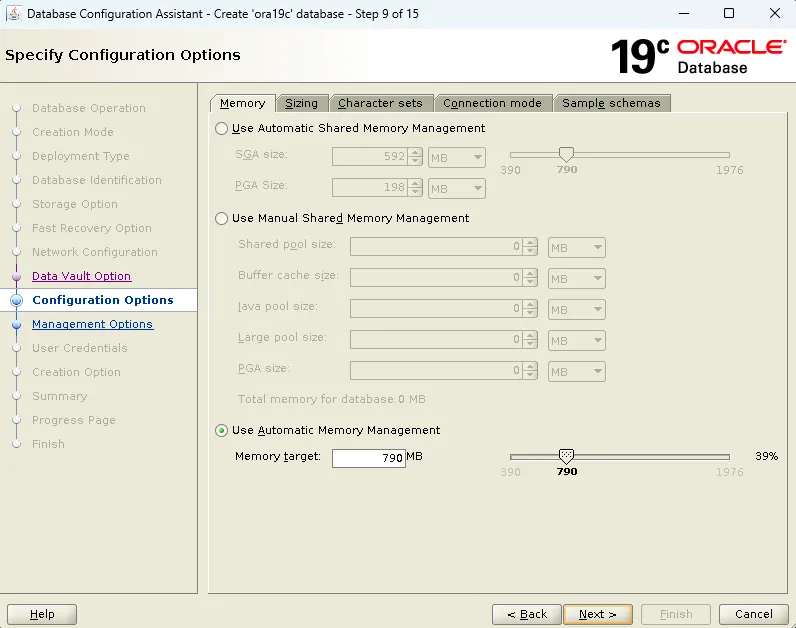
Task: Cancel the database creation wizard
Action: point(754,614)
